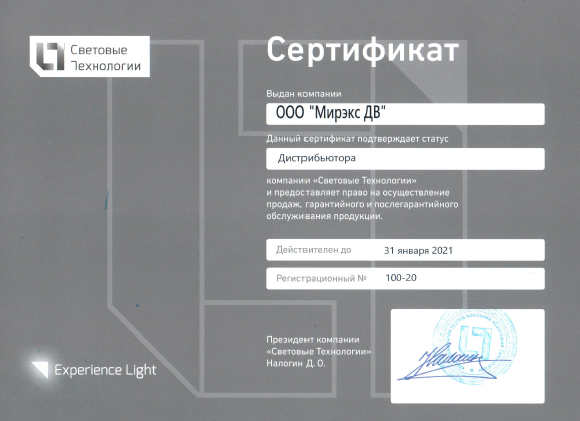Click the name Налогин Д. О.
Screen dimensions: 580x421
pos(296,364)
